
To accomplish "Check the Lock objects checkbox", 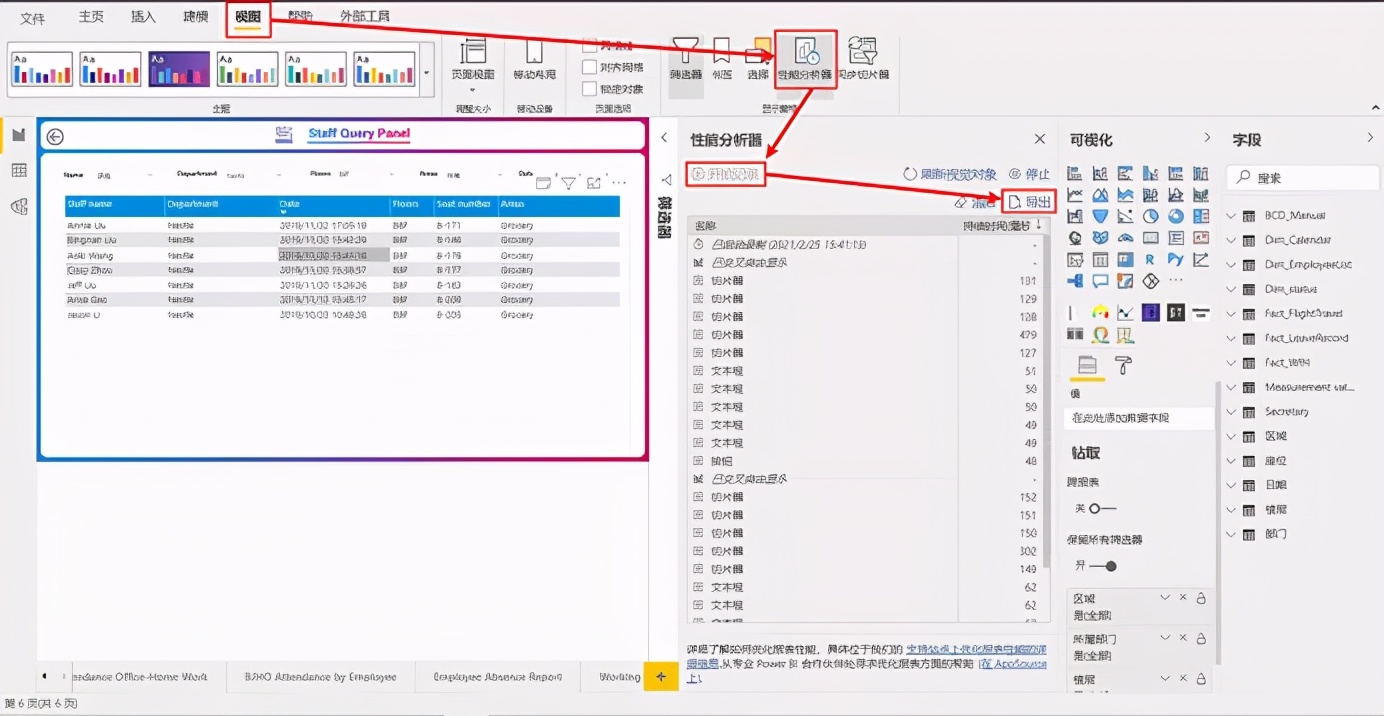I will 590,89.
